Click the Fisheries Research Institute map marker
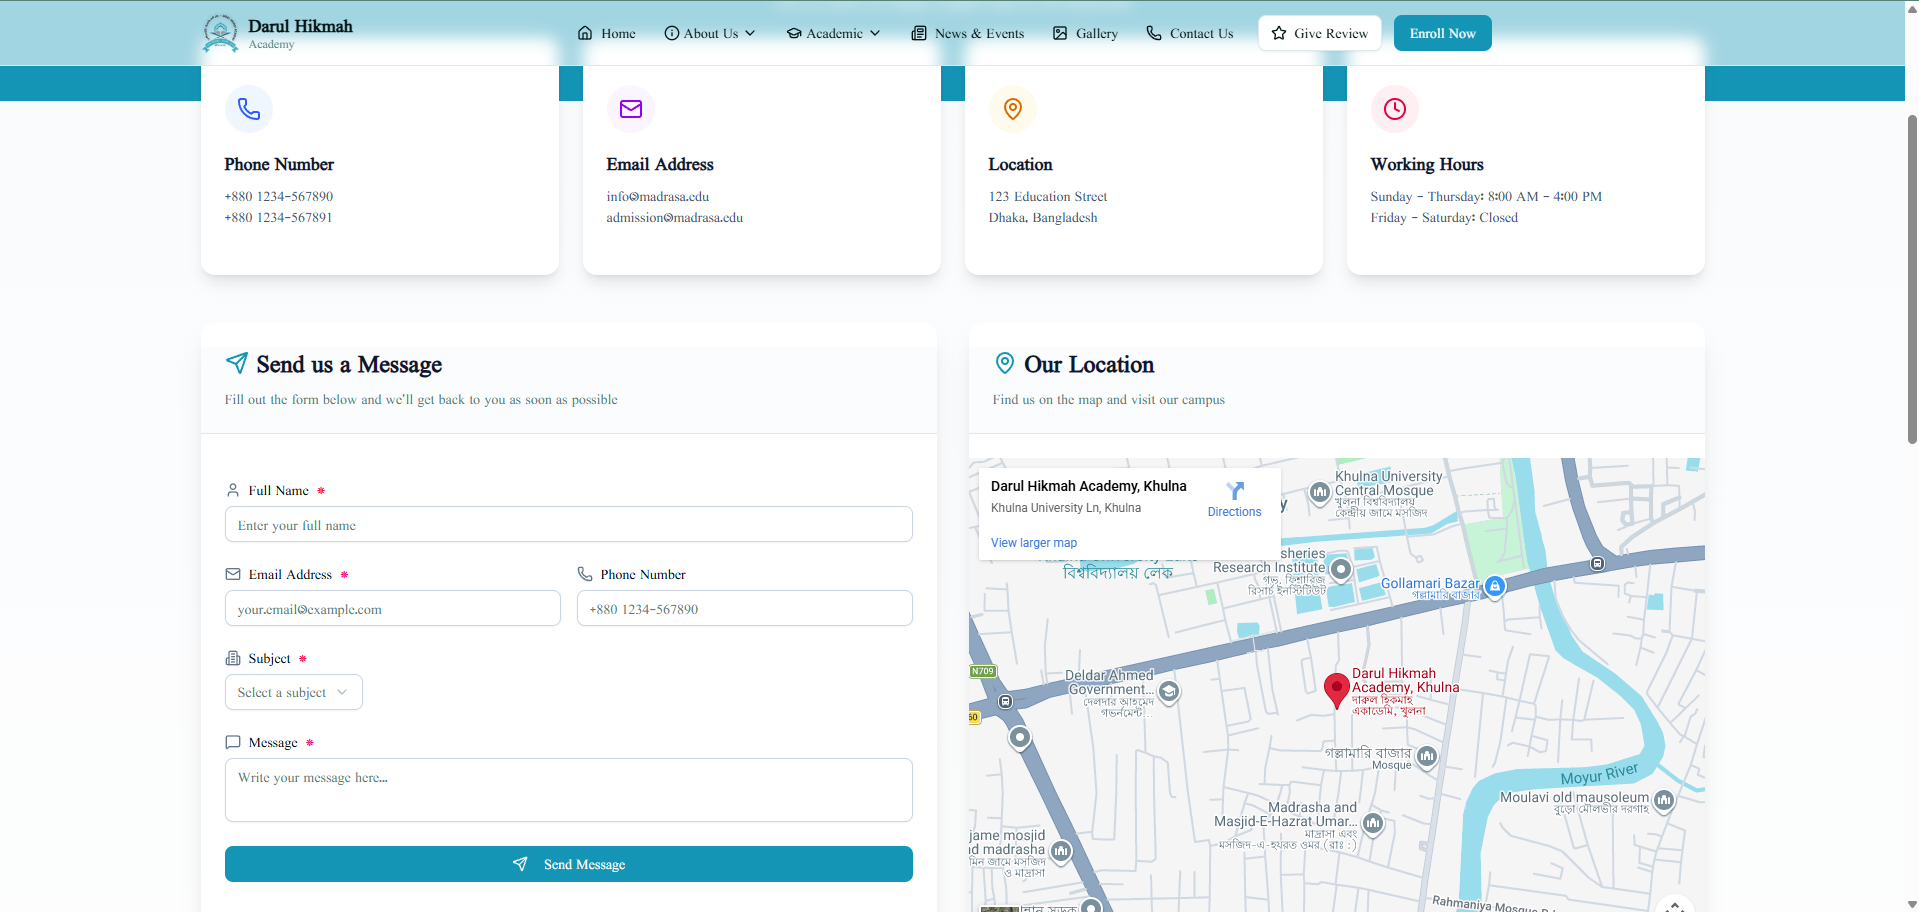 tap(1341, 569)
